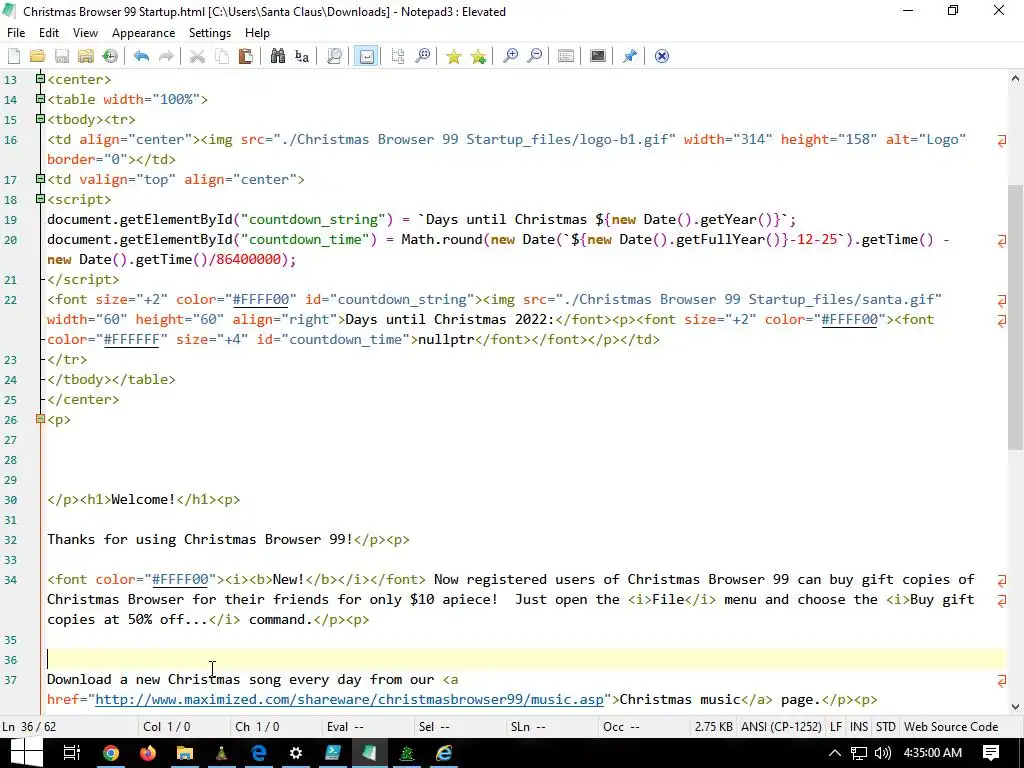Open the Edit menu
1024x768 pixels.
49,33
